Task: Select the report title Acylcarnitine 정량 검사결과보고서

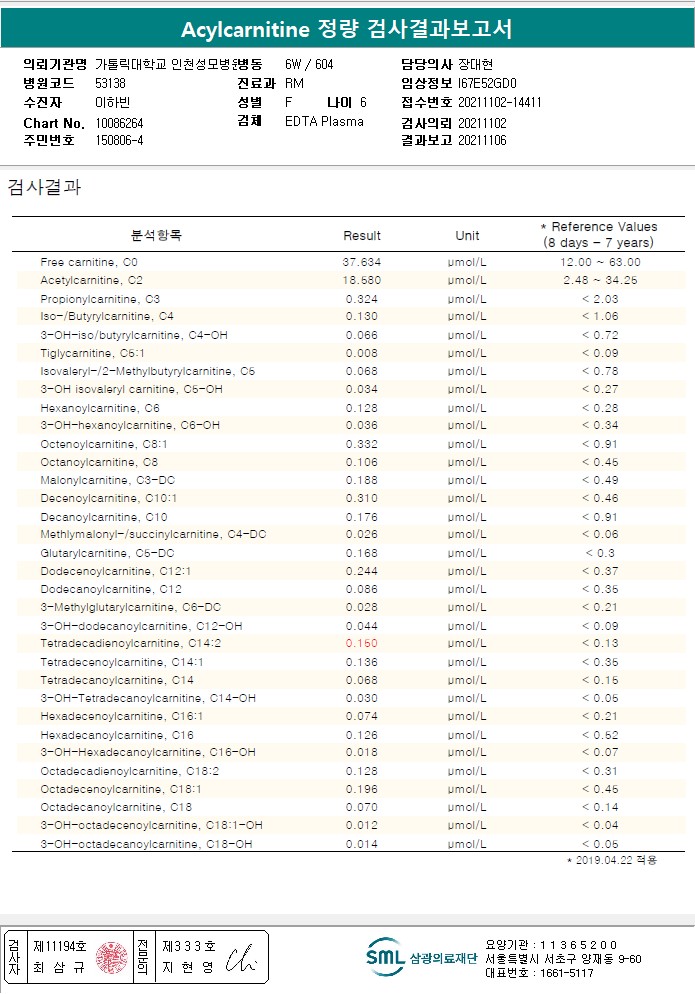Action: [347, 29]
